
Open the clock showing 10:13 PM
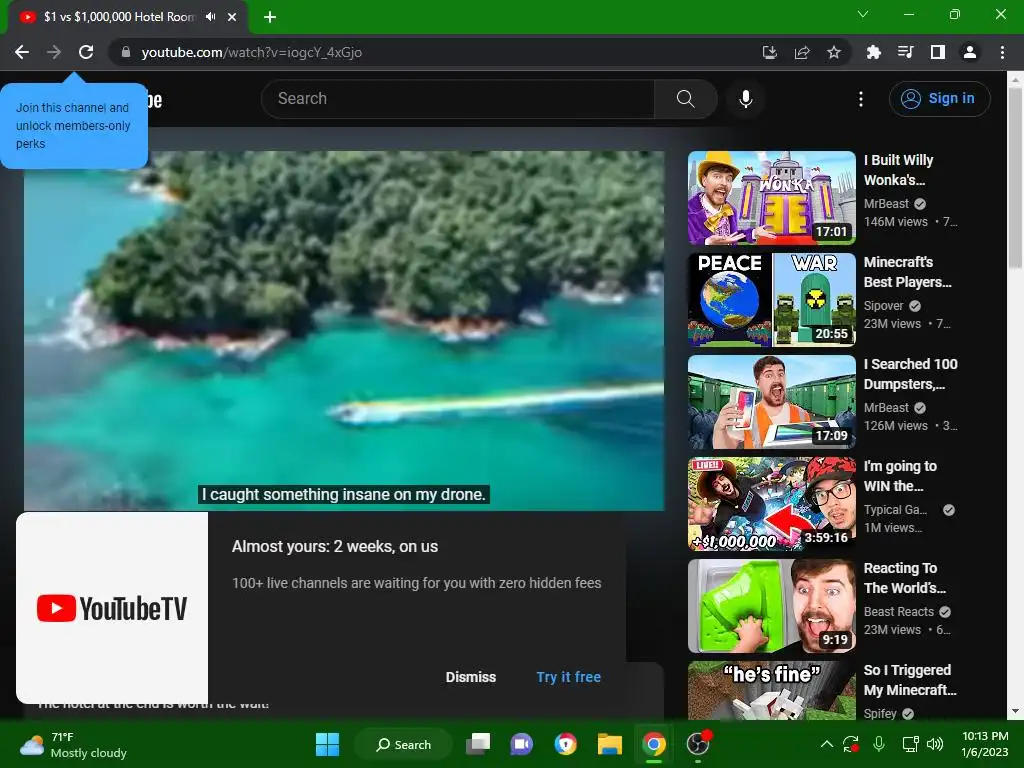pyautogui.click(x=985, y=744)
